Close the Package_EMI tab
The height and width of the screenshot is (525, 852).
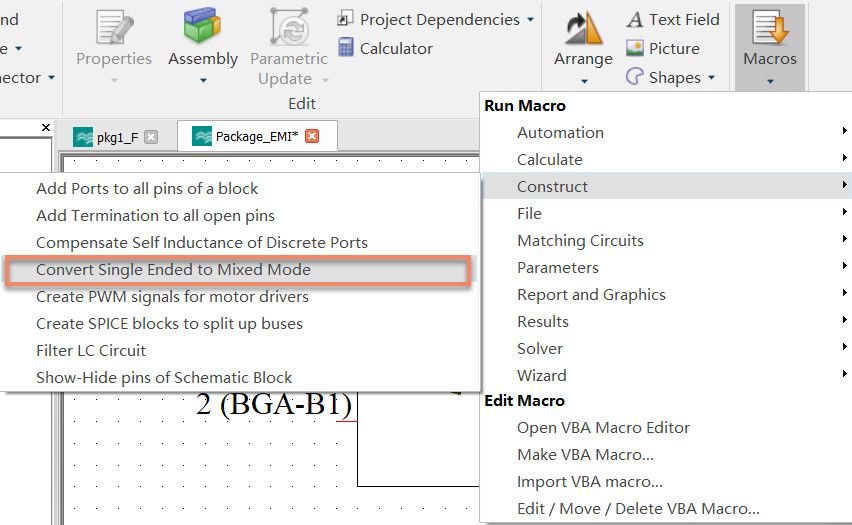click(312, 136)
